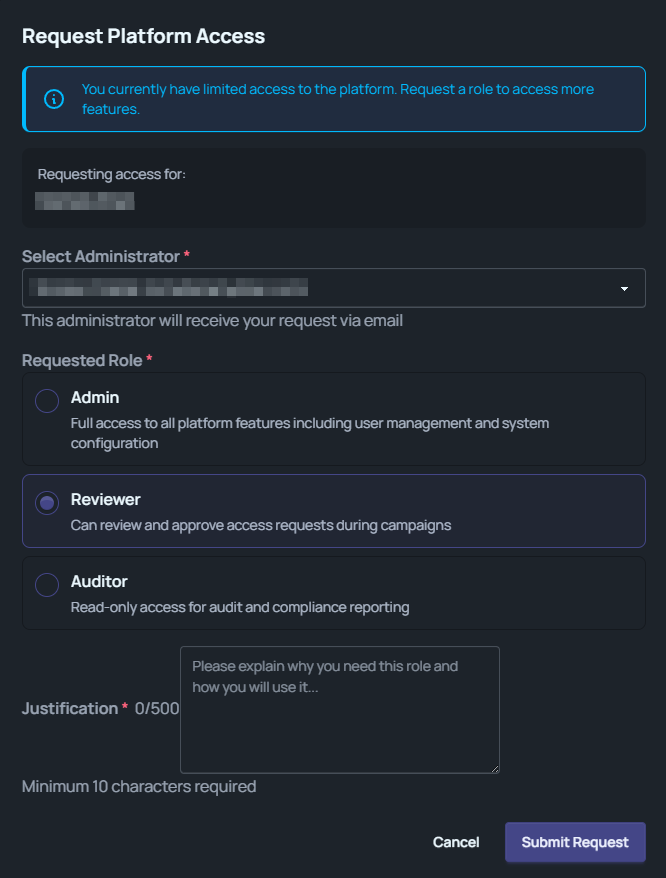Click the Reviewer role card
Viewport: 666px width, 878px height.
click(x=333, y=510)
